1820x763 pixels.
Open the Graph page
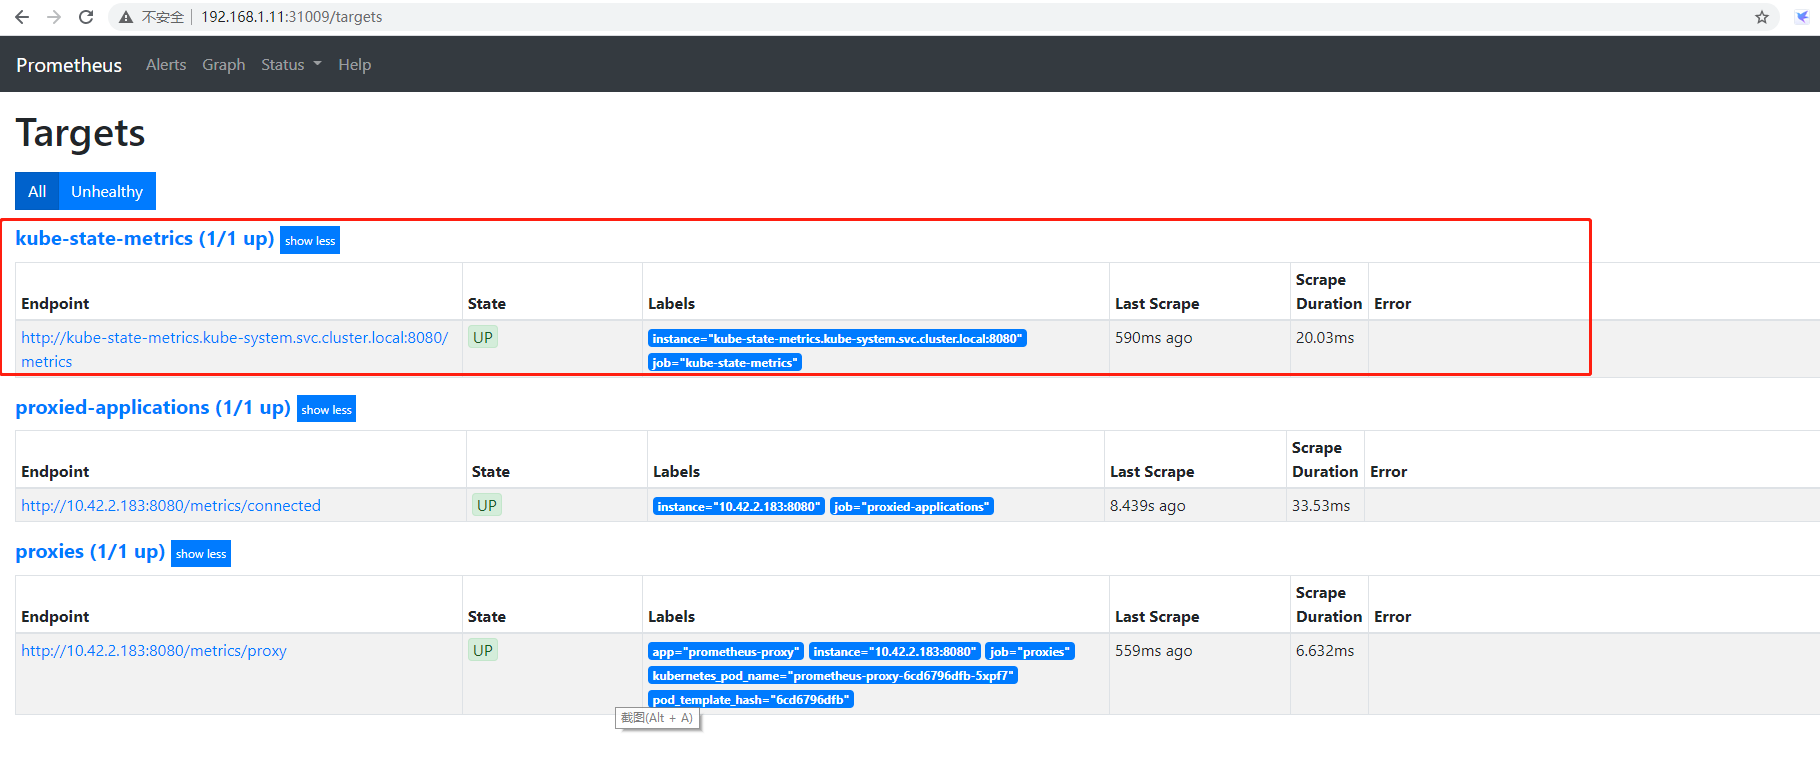pyautogui.click(x=224, y=65)
